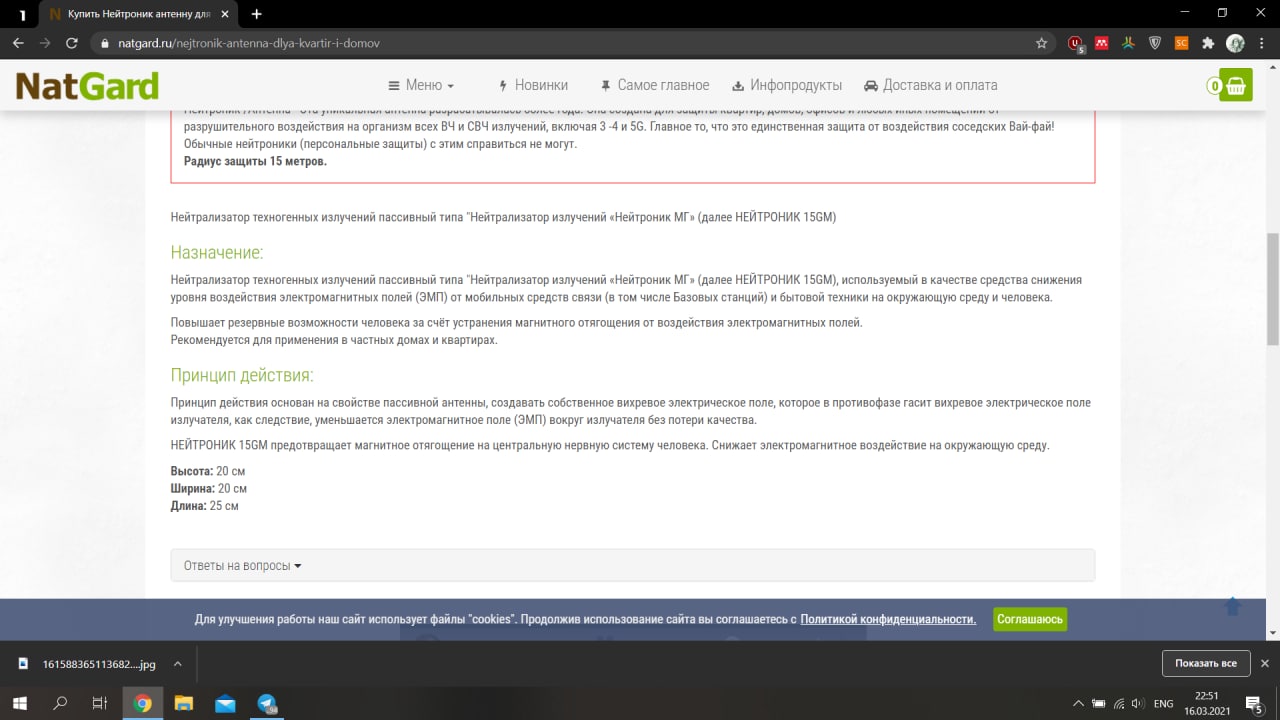Go back with the browser back arrow
This screenshot has height=720, width=1280.
pos(19,43)
